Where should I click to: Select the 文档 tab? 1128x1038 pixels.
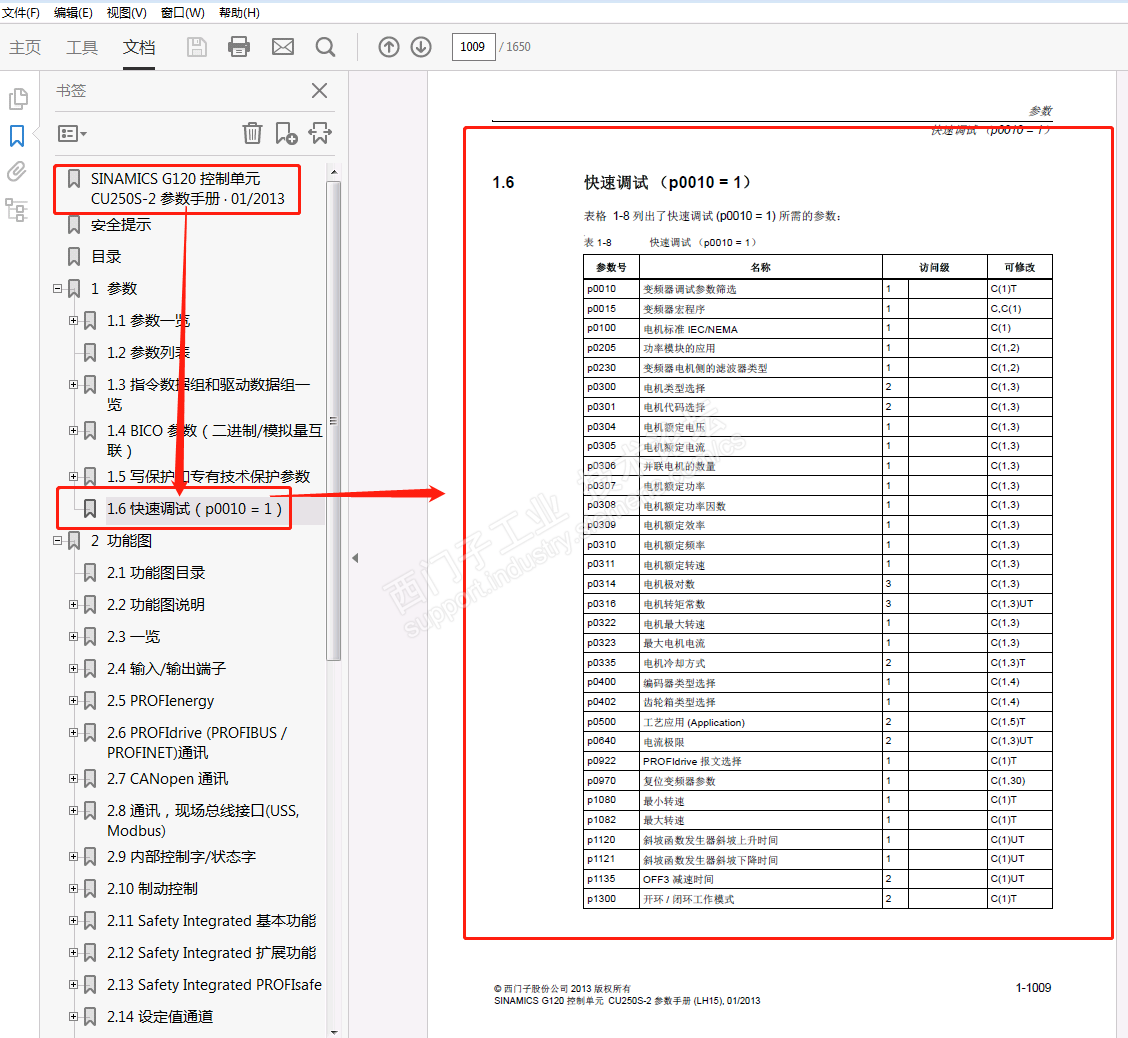coord(139,47)
